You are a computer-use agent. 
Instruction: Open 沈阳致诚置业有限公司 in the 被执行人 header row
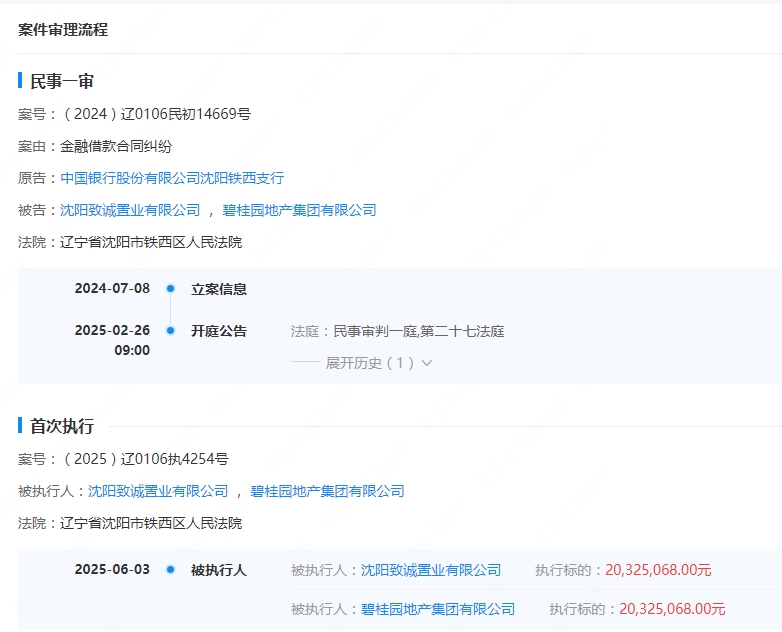click(158, 491)
